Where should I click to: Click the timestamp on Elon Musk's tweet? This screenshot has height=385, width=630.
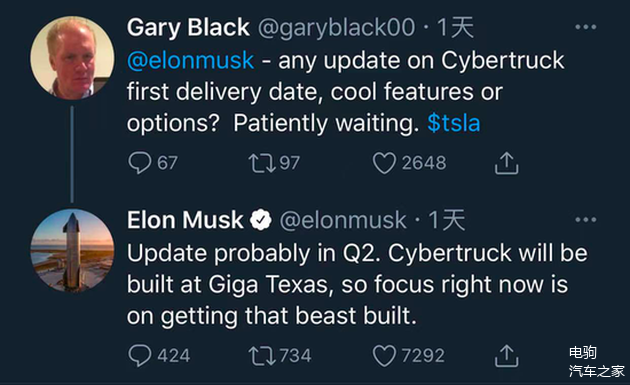(446, 220)
